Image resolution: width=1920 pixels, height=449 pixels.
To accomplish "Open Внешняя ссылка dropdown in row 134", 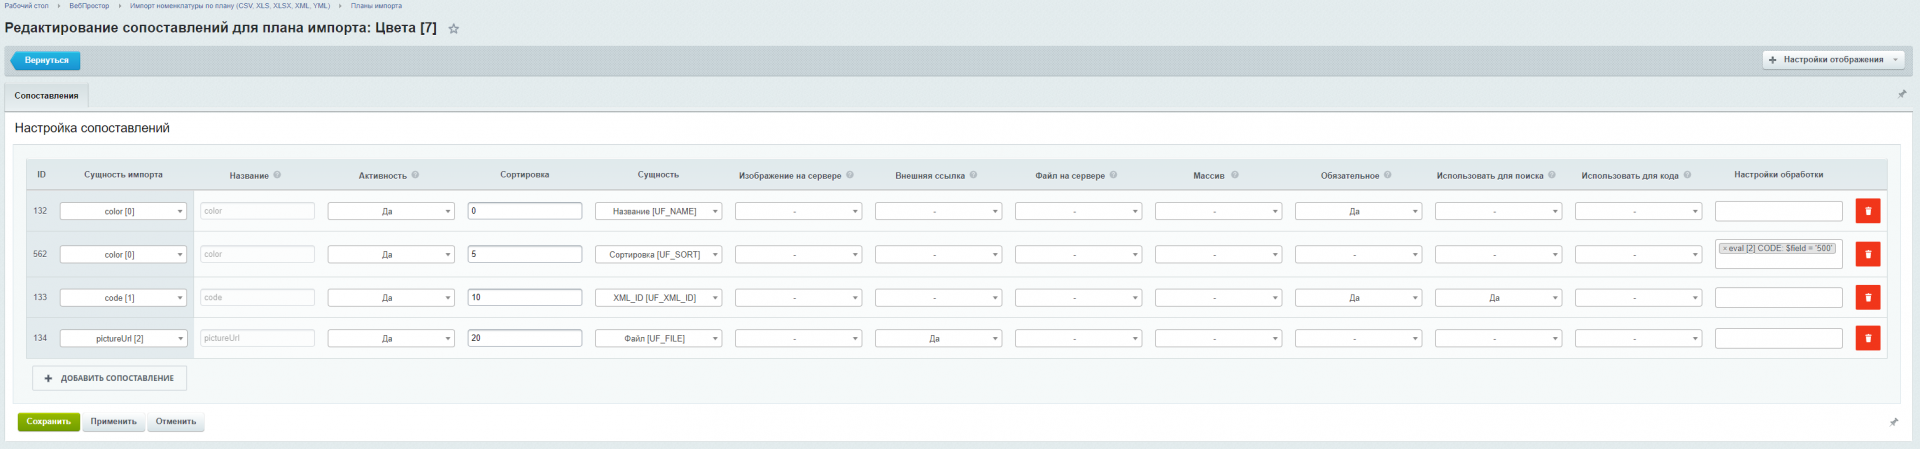I will click(x=938, y=338).
